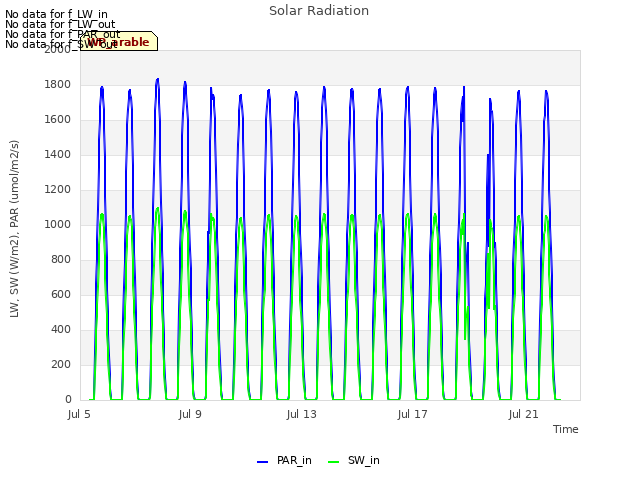The height and width of the screenshot is (480, 640).
Task: Click the Jul 21 x-axis tick label
Action: pyautogui.click(x=524, y=415)
